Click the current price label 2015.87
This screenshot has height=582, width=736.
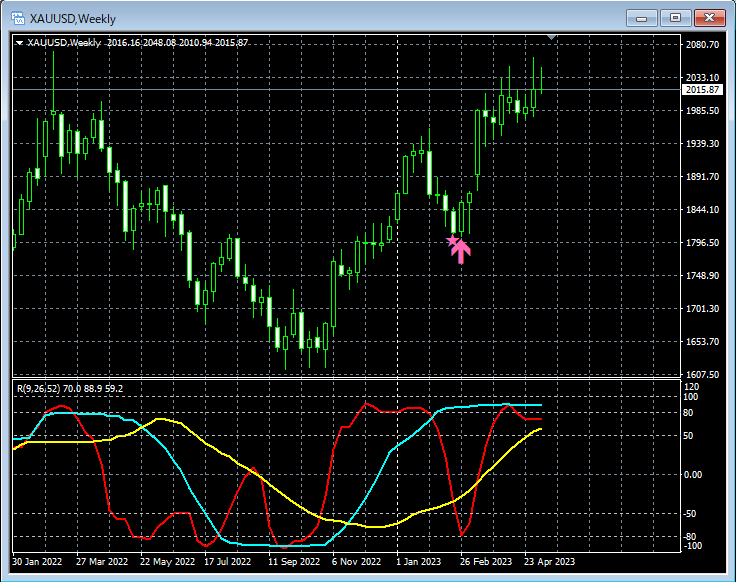tap(702, 90)
